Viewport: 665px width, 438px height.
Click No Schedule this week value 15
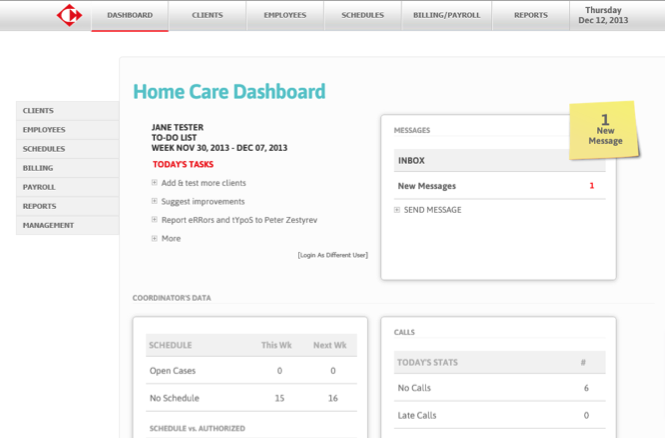tap(279, 398)
